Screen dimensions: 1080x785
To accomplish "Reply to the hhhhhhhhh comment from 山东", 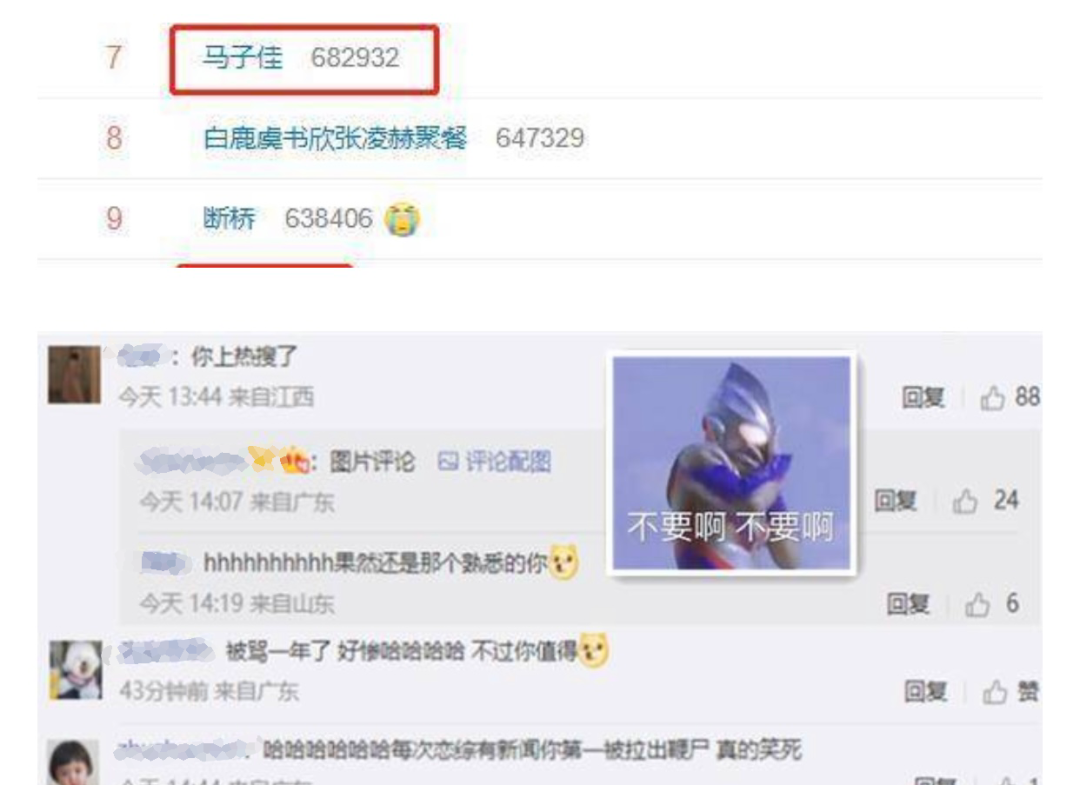I will (x=908, y=604).
